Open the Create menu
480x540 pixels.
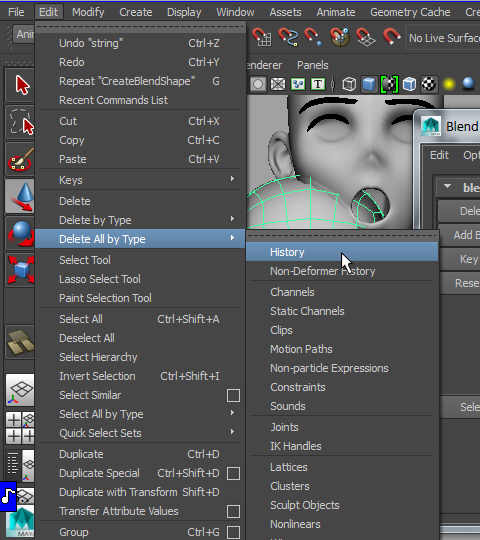(136, 12)
